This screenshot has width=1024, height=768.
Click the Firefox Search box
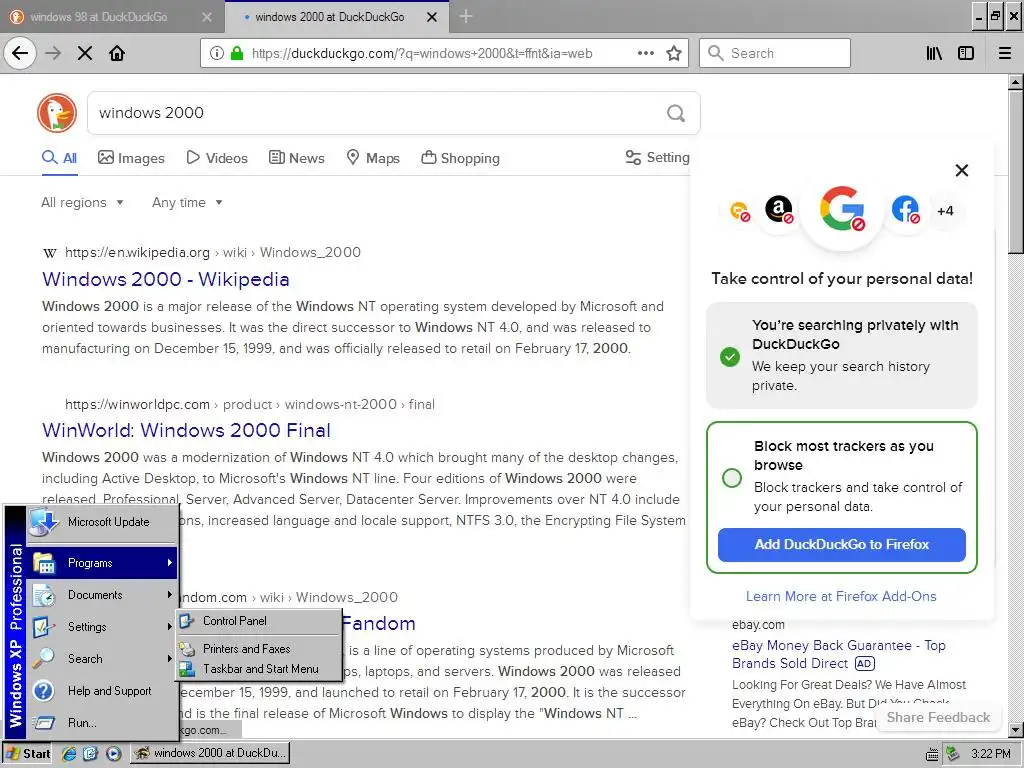(x=775, y=53)
